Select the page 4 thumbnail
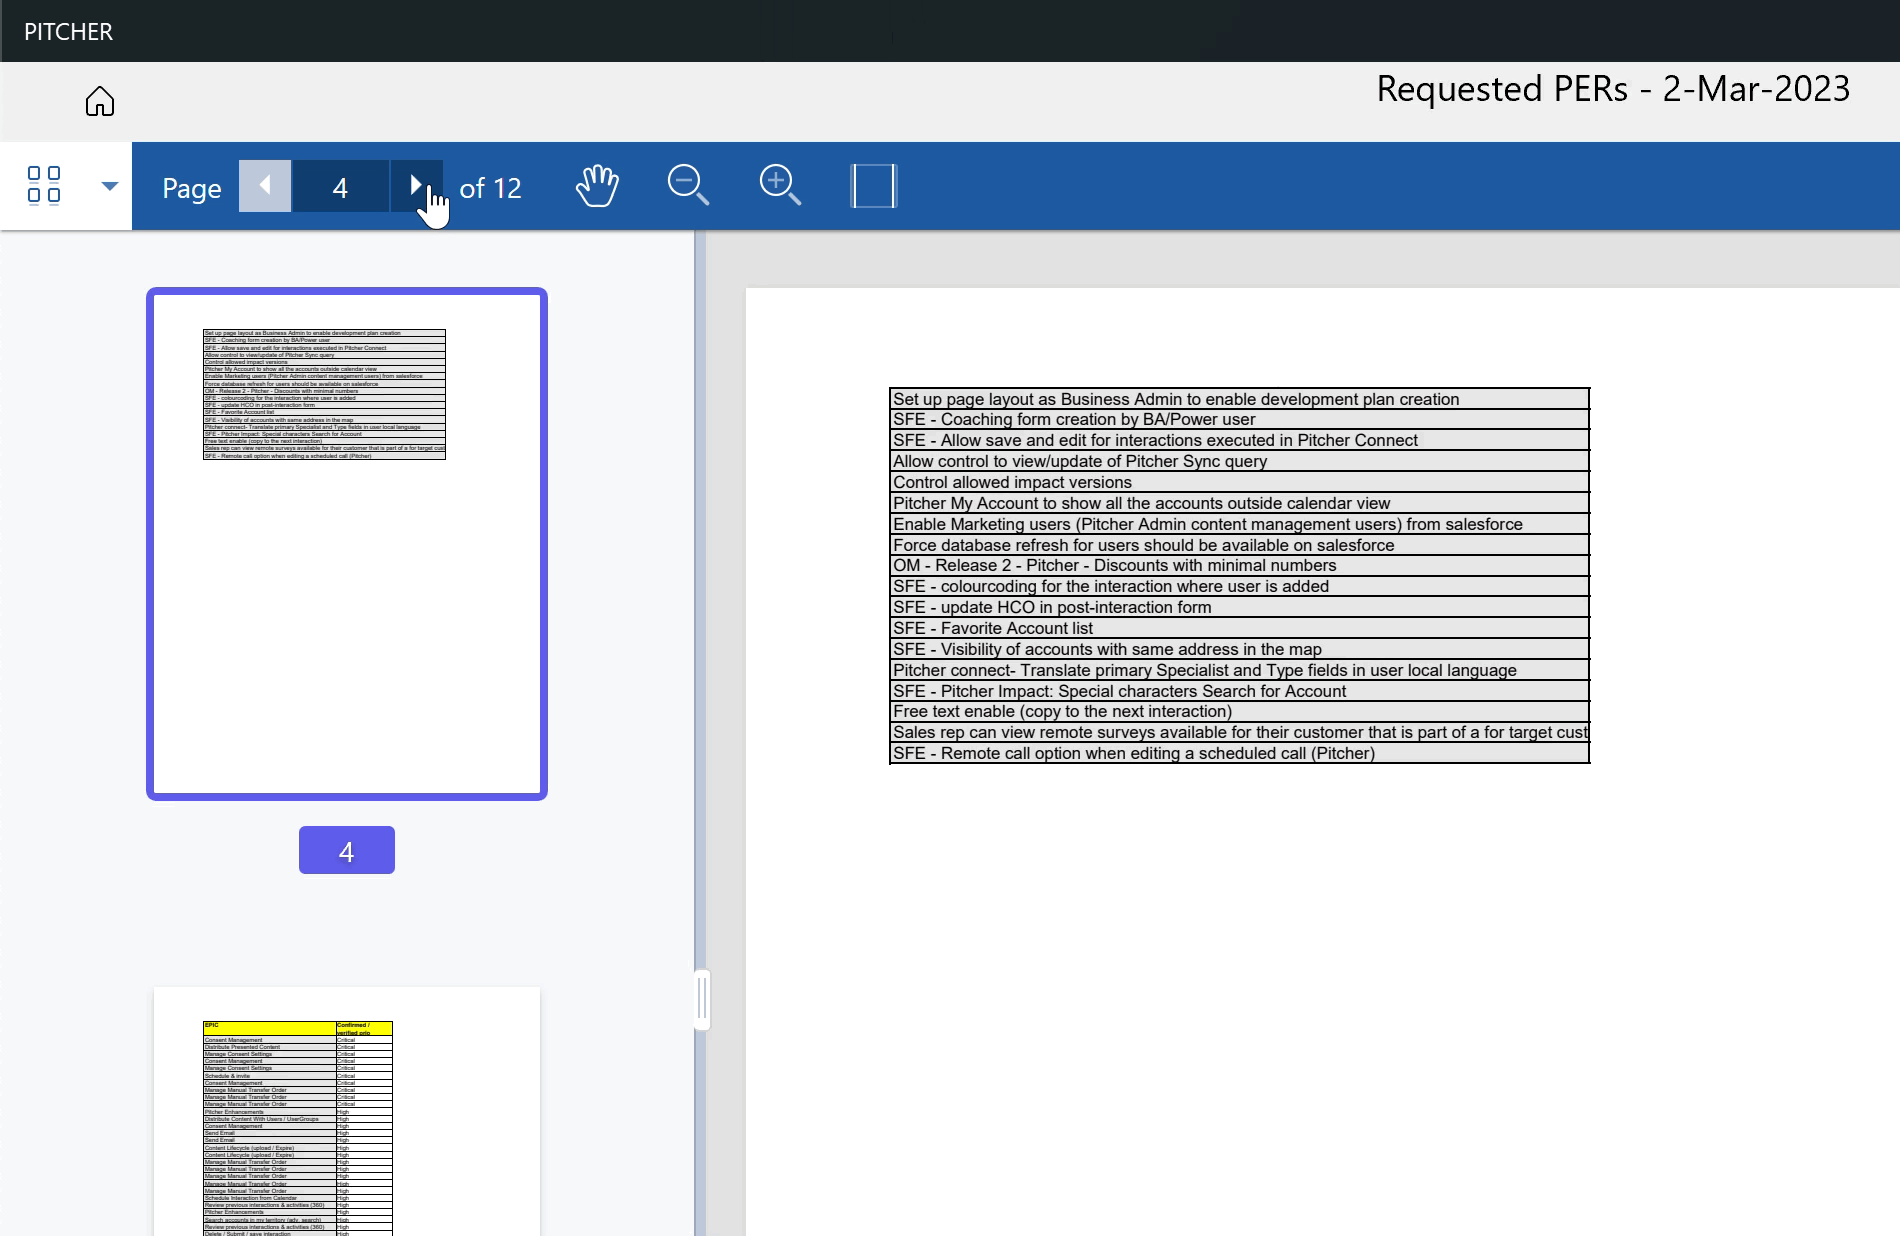 click(346, 543)
